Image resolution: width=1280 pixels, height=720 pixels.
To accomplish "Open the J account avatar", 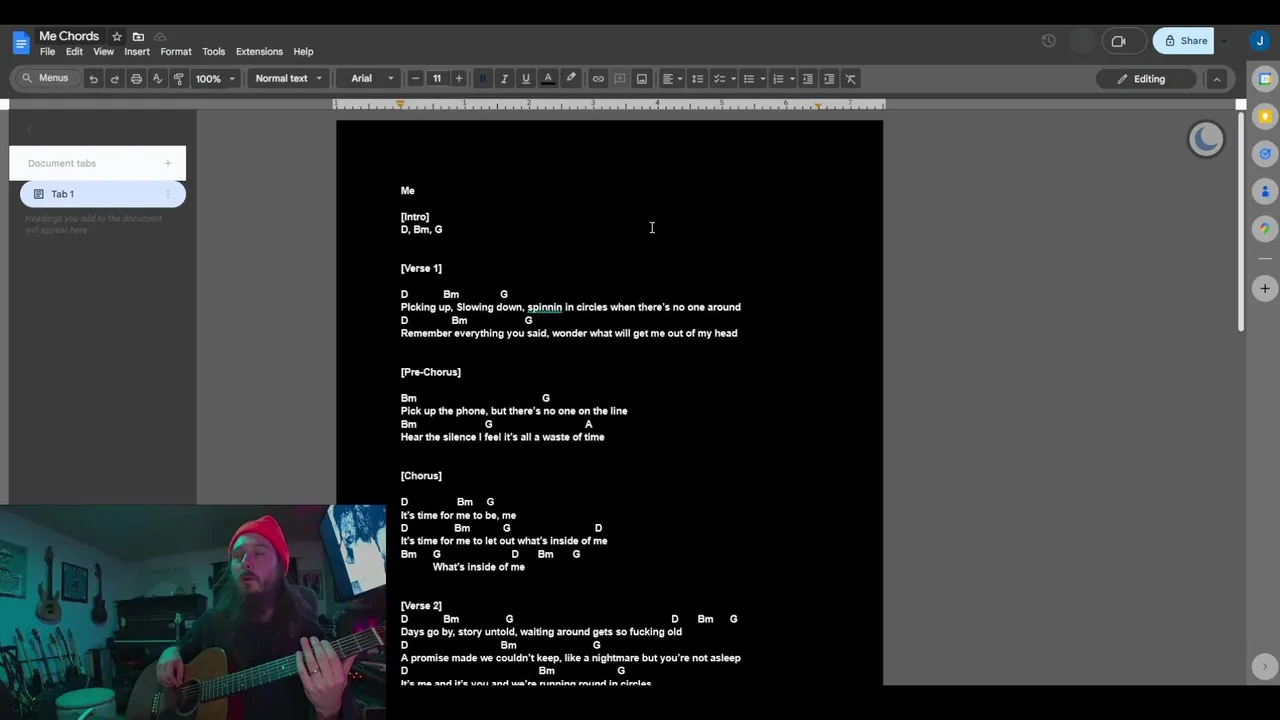I will tap(1259, 41).
